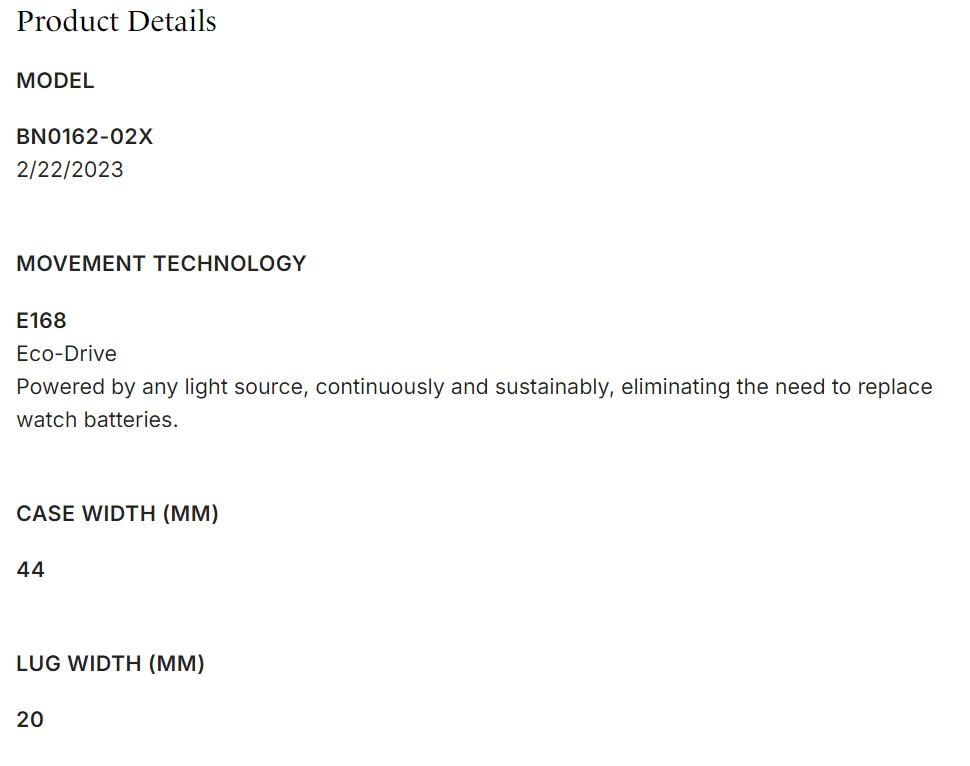The height and width of the screenshot is (766, 970).
Task: Click the phrase "Powered by any light source"
Action: [x=161, y=386]
